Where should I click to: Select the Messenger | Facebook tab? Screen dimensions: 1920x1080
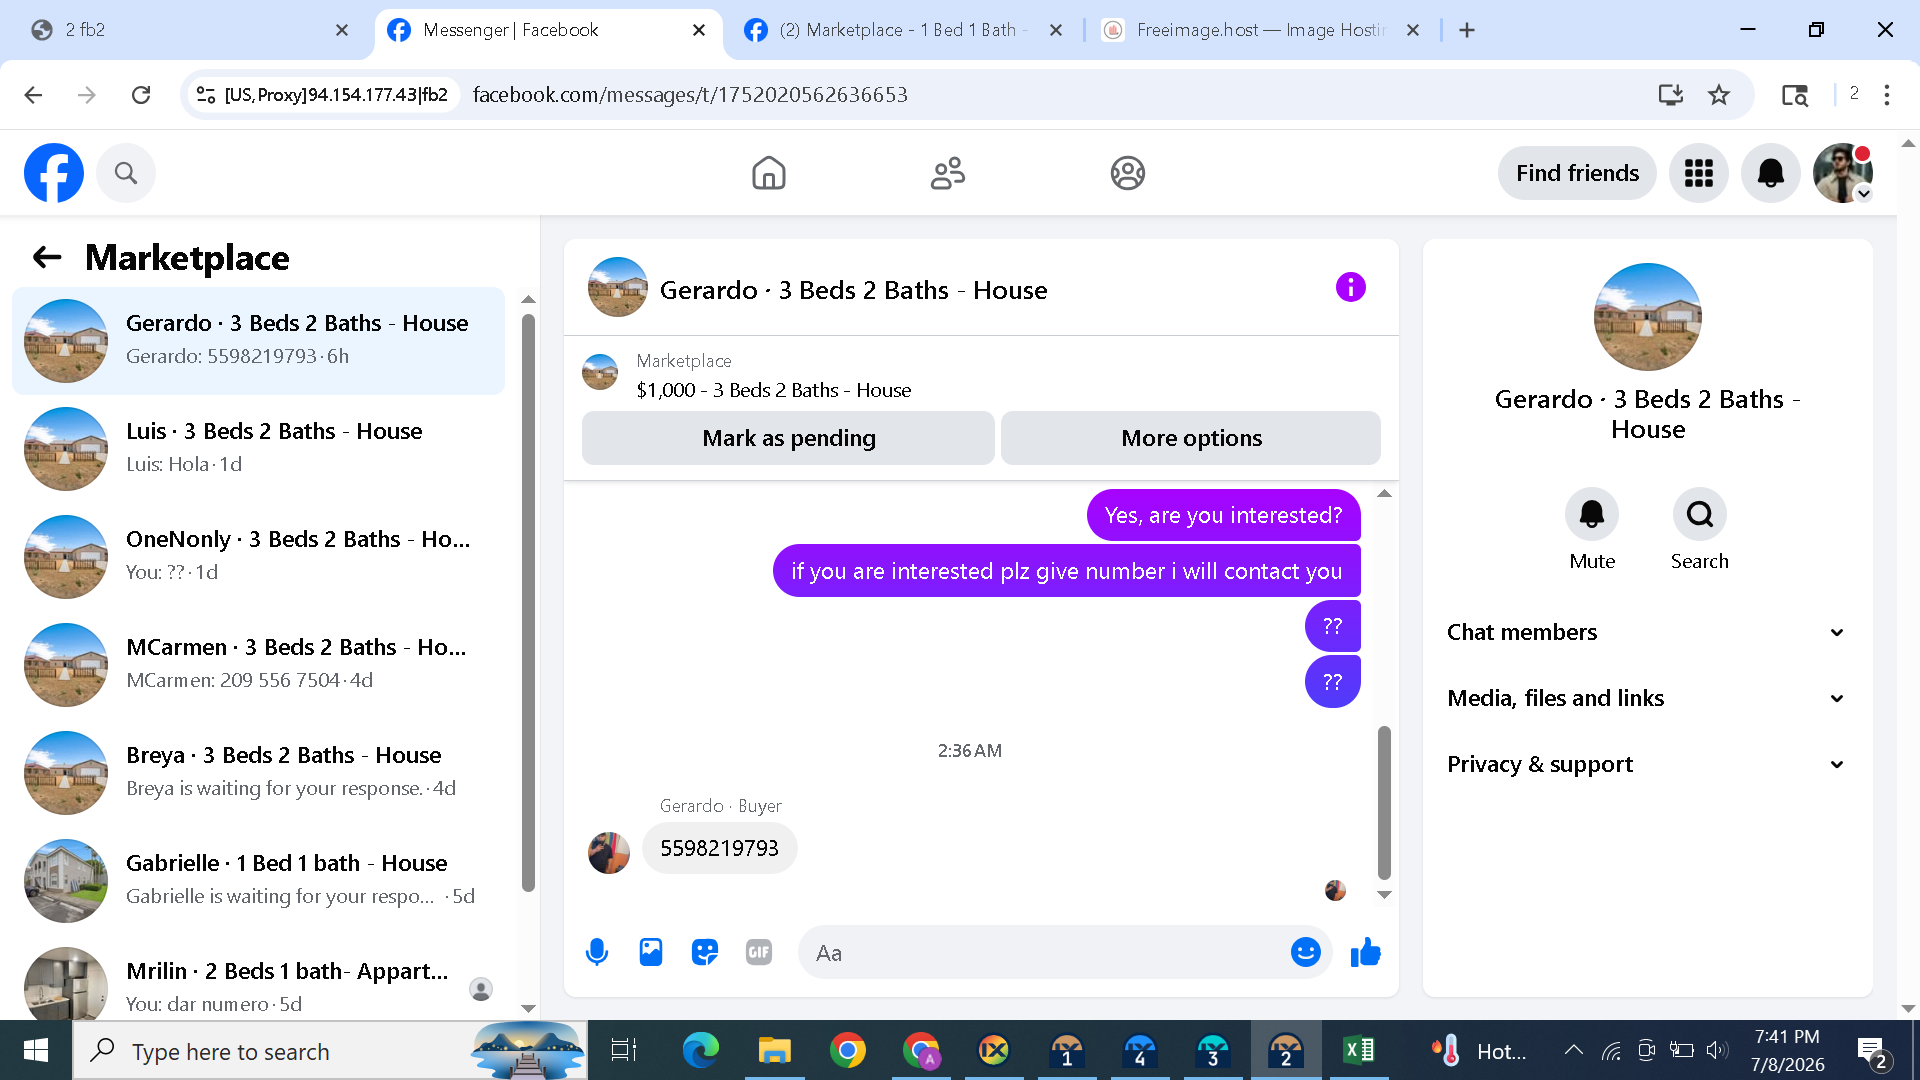546,30
